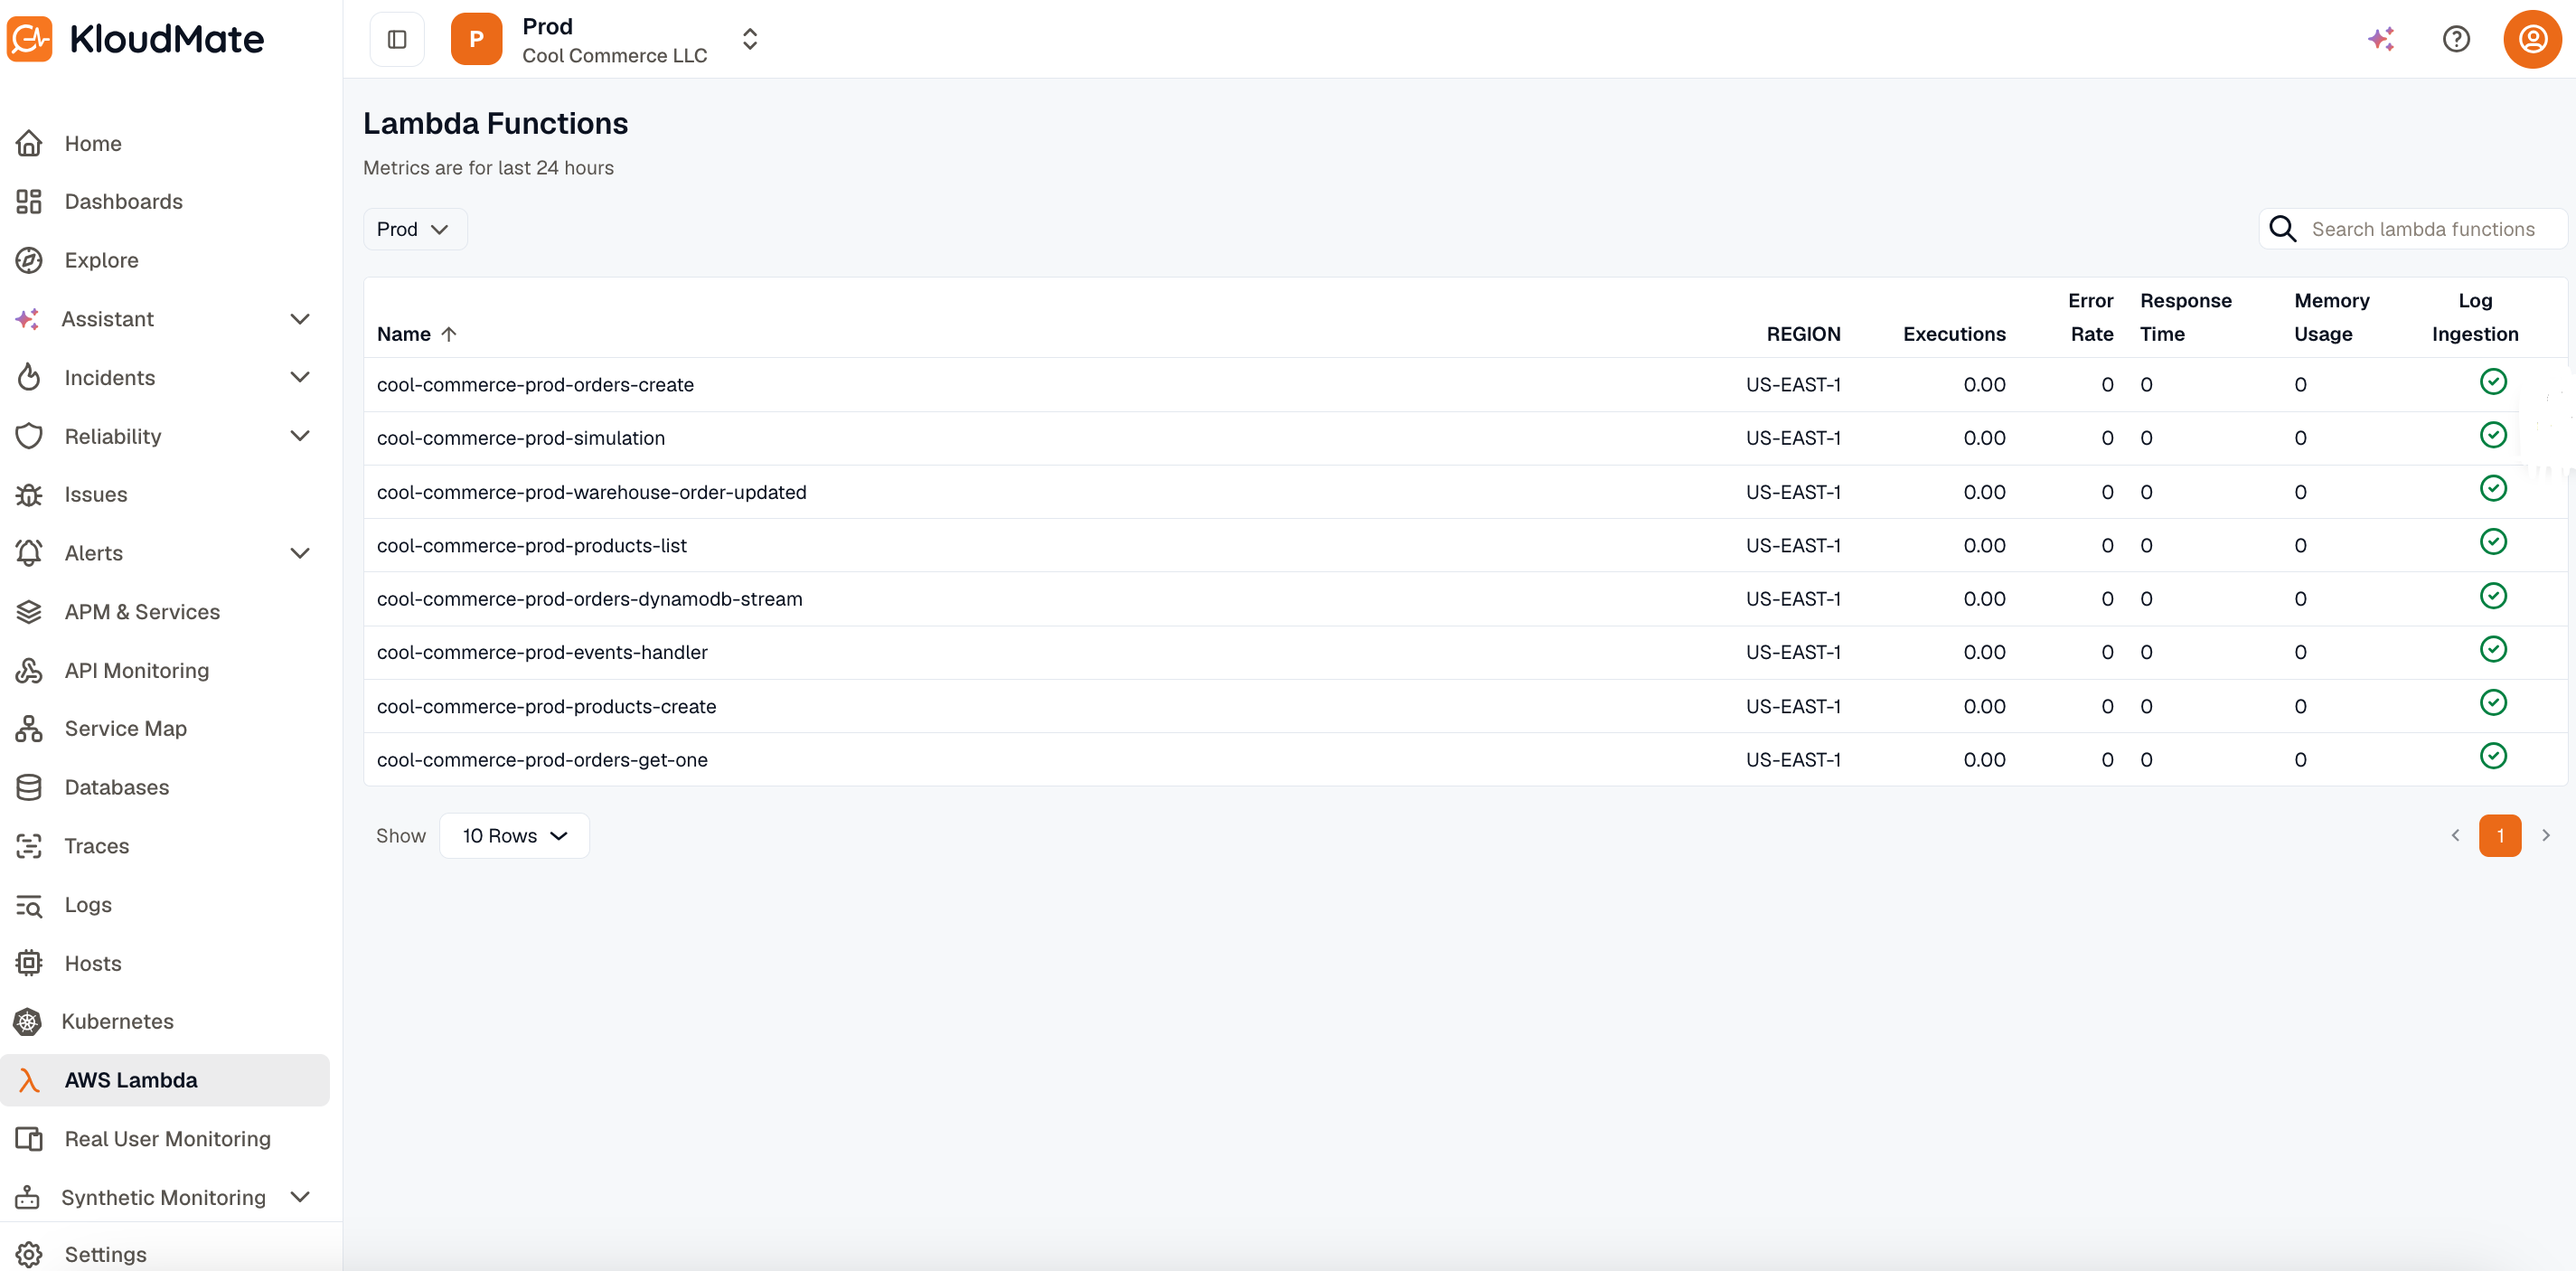2576x1271 pixels.
Task: Open the Prod environment filter dropdown
Action: click(414, 229)
